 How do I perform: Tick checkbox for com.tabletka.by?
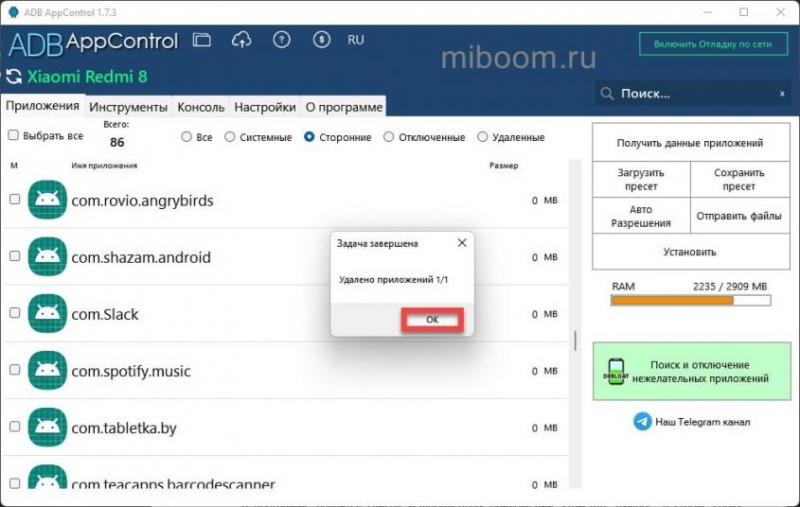(x=15, y=427)
